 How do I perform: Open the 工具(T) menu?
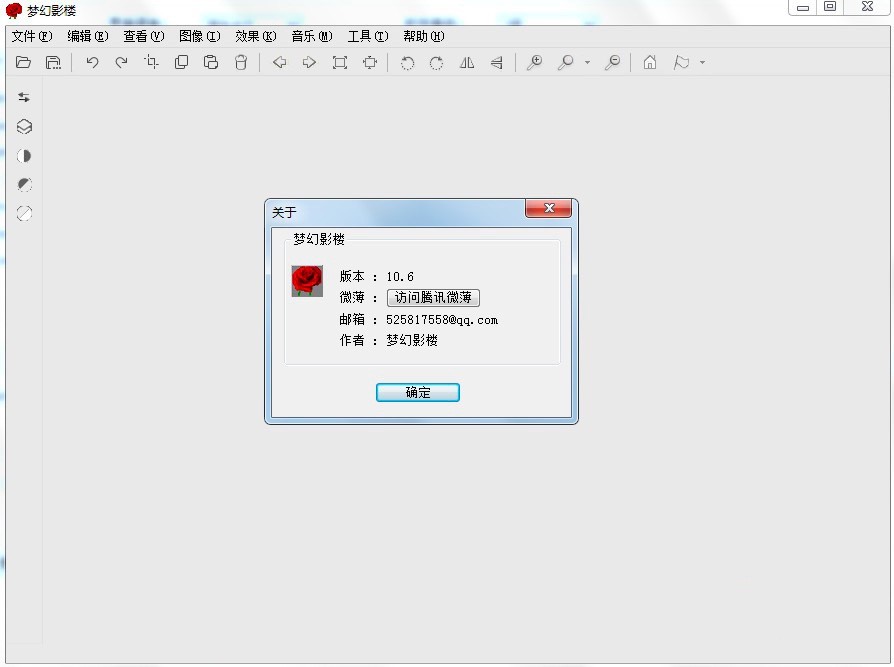pos(368,36)
